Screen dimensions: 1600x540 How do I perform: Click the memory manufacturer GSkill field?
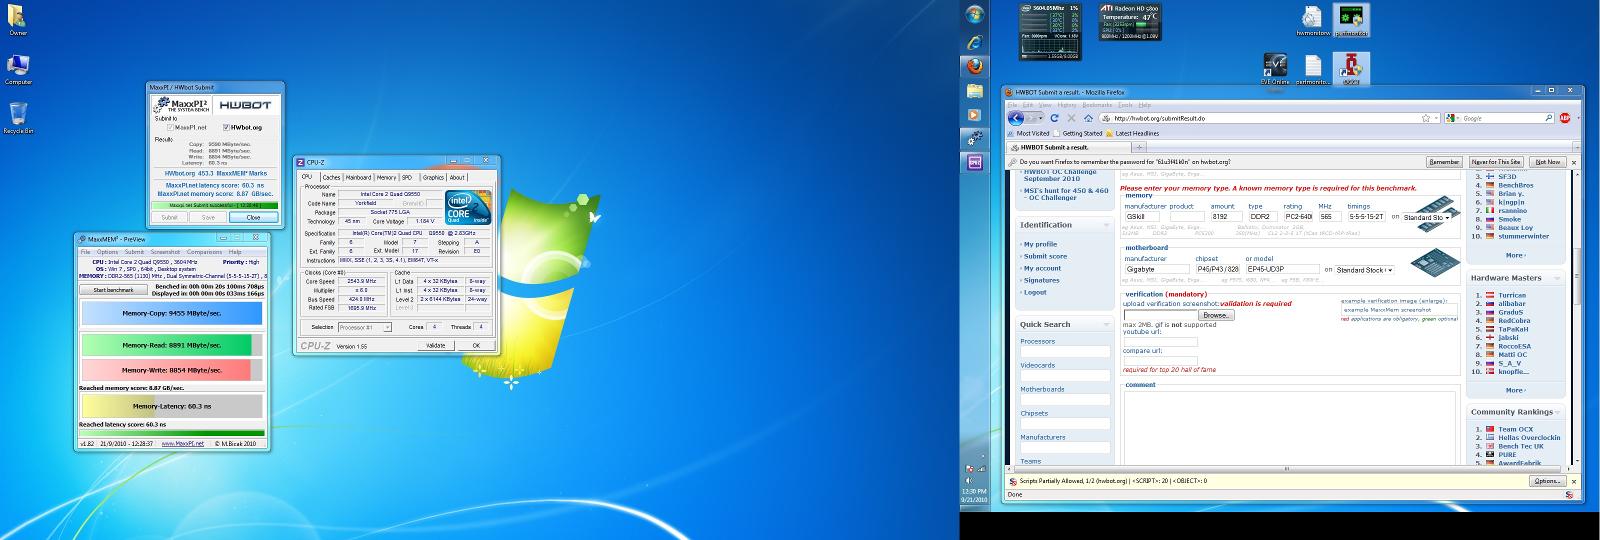point(1142,216)
